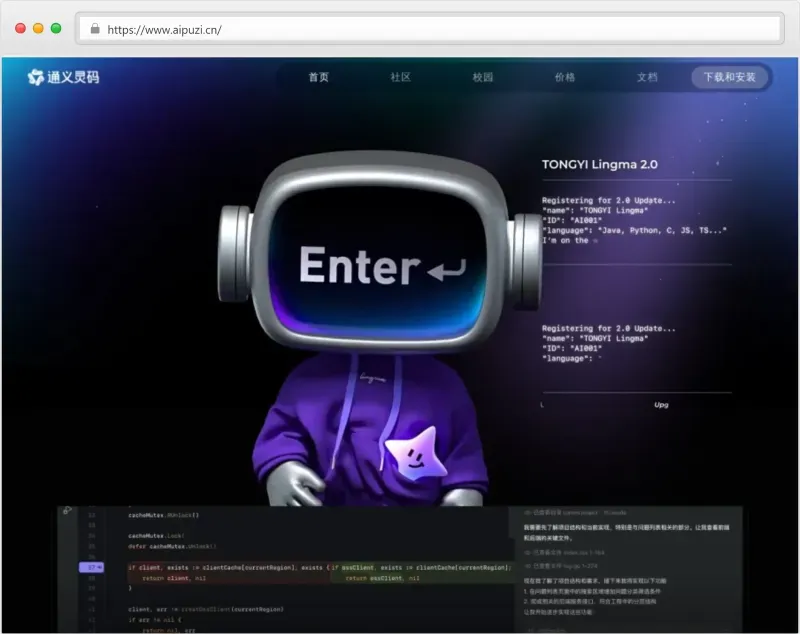Open the 校园 nav item
This screenshot has height=634, width=800.
(483, 77)
